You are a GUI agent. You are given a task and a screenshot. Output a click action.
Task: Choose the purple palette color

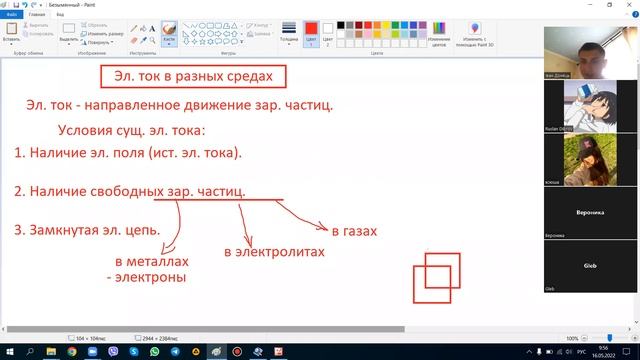pos(422,25)
